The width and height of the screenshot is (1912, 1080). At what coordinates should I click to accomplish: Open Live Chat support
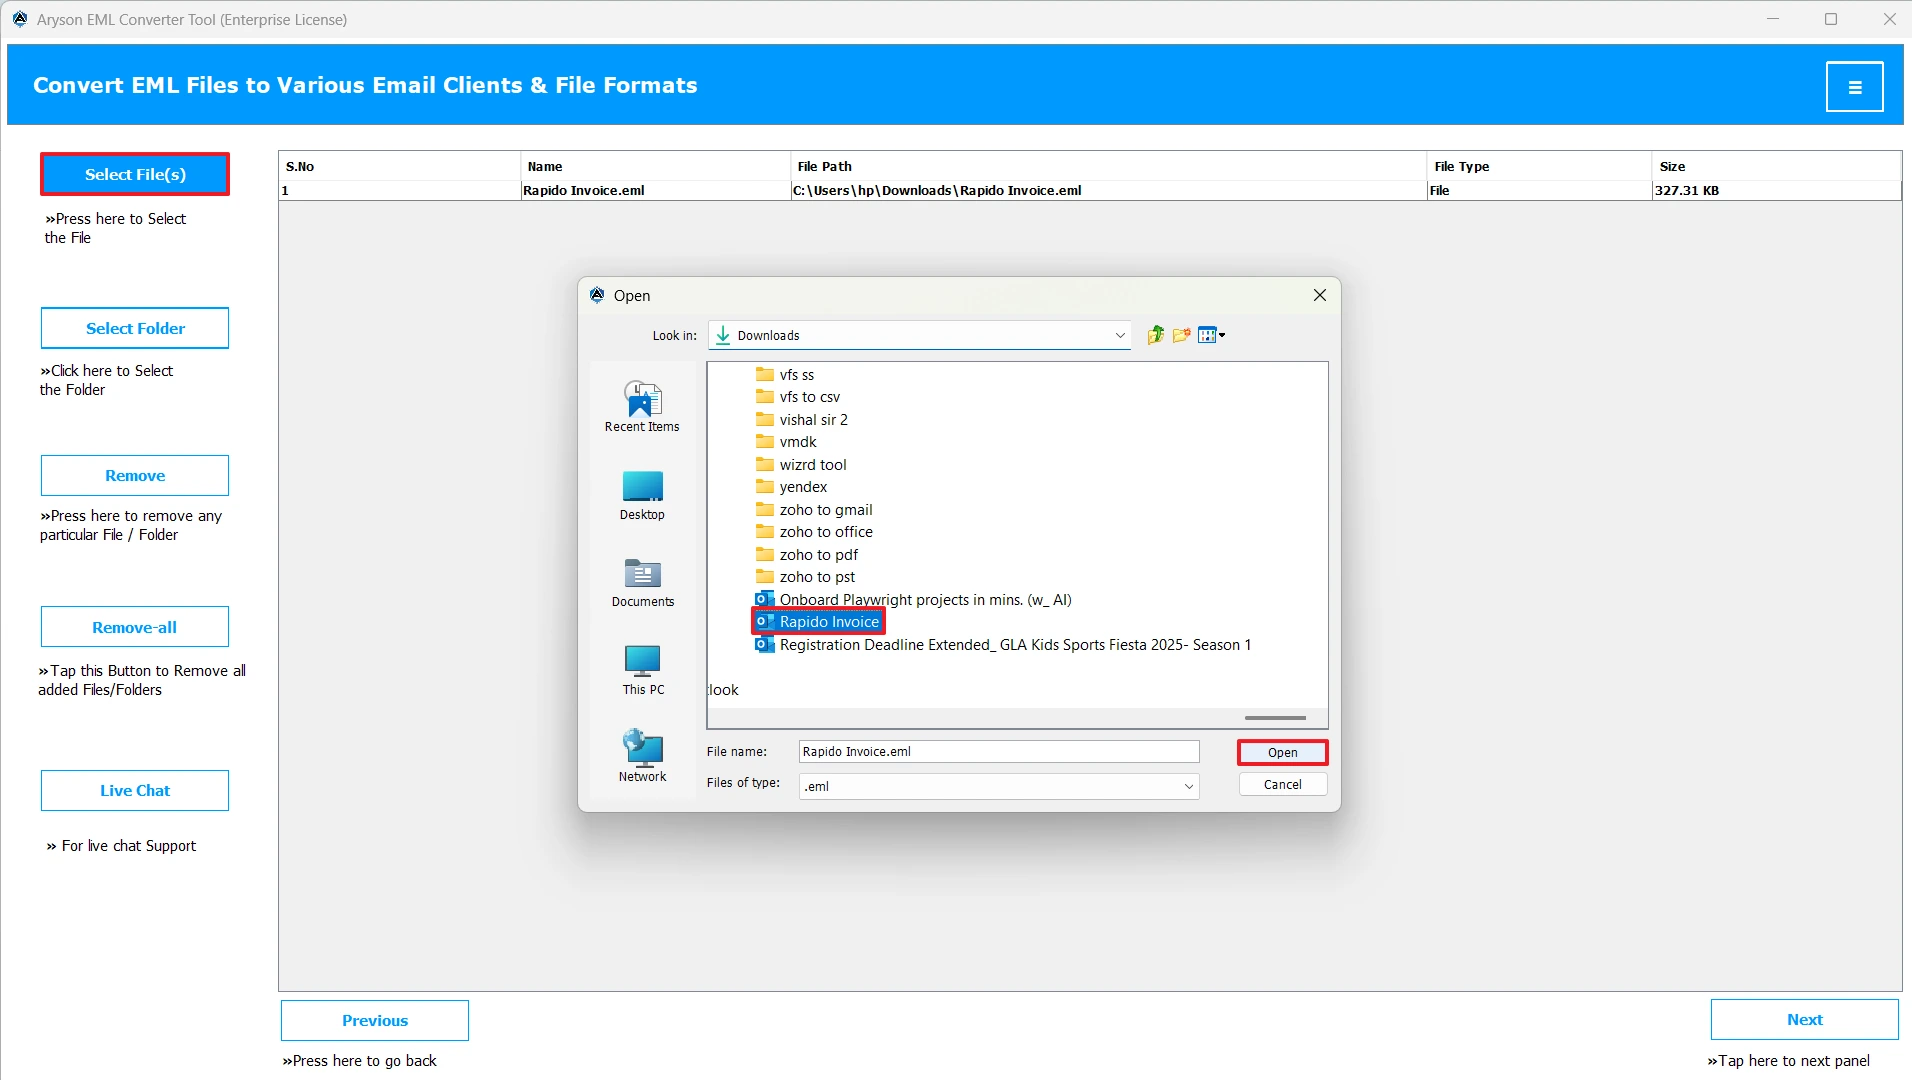tap(135, 791)
